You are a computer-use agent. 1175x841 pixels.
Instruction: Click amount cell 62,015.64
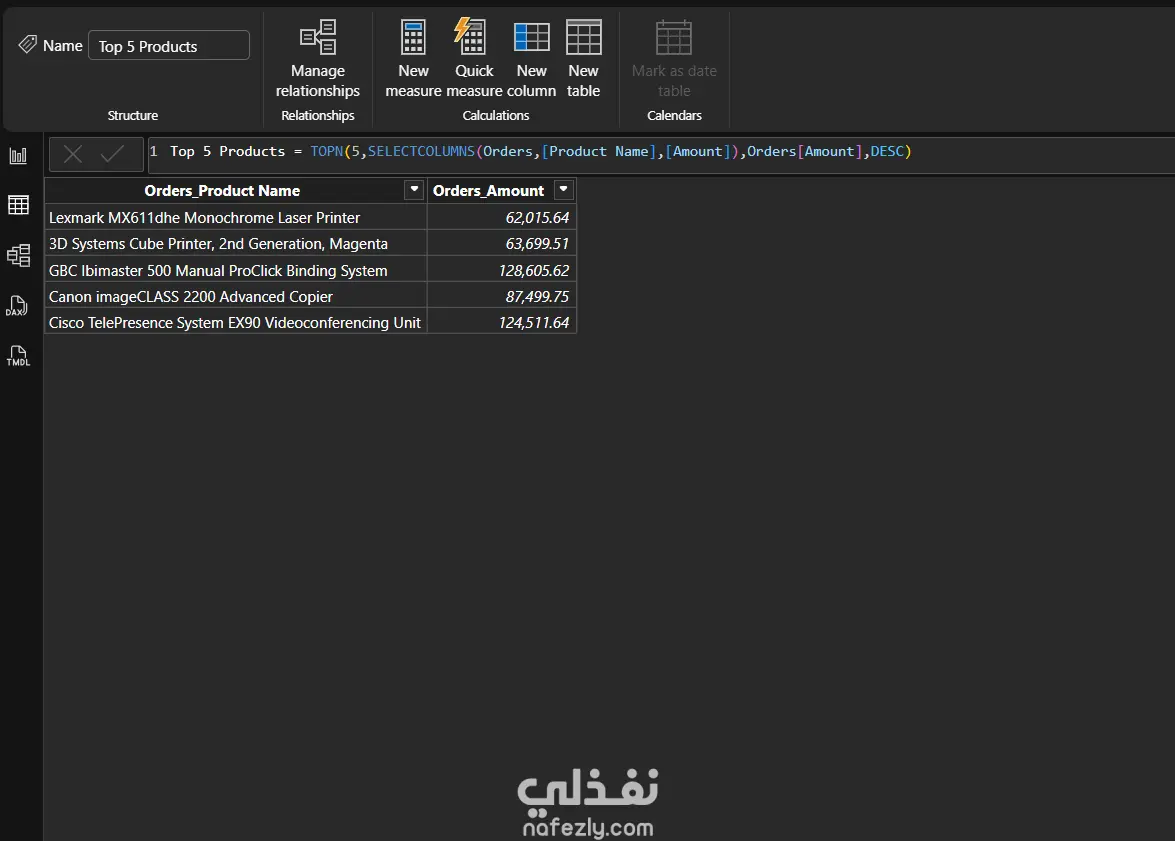tap(502, 217)
